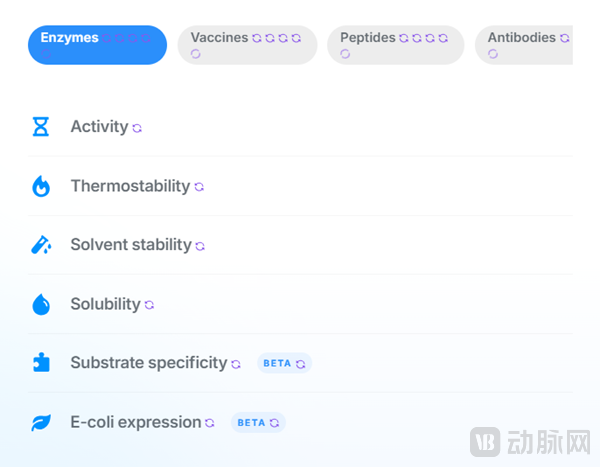The height and width of the screenshot is (467, 600).
Task: Click the Substrate specificity puzzle icon
Action: [x=40, y=363]
